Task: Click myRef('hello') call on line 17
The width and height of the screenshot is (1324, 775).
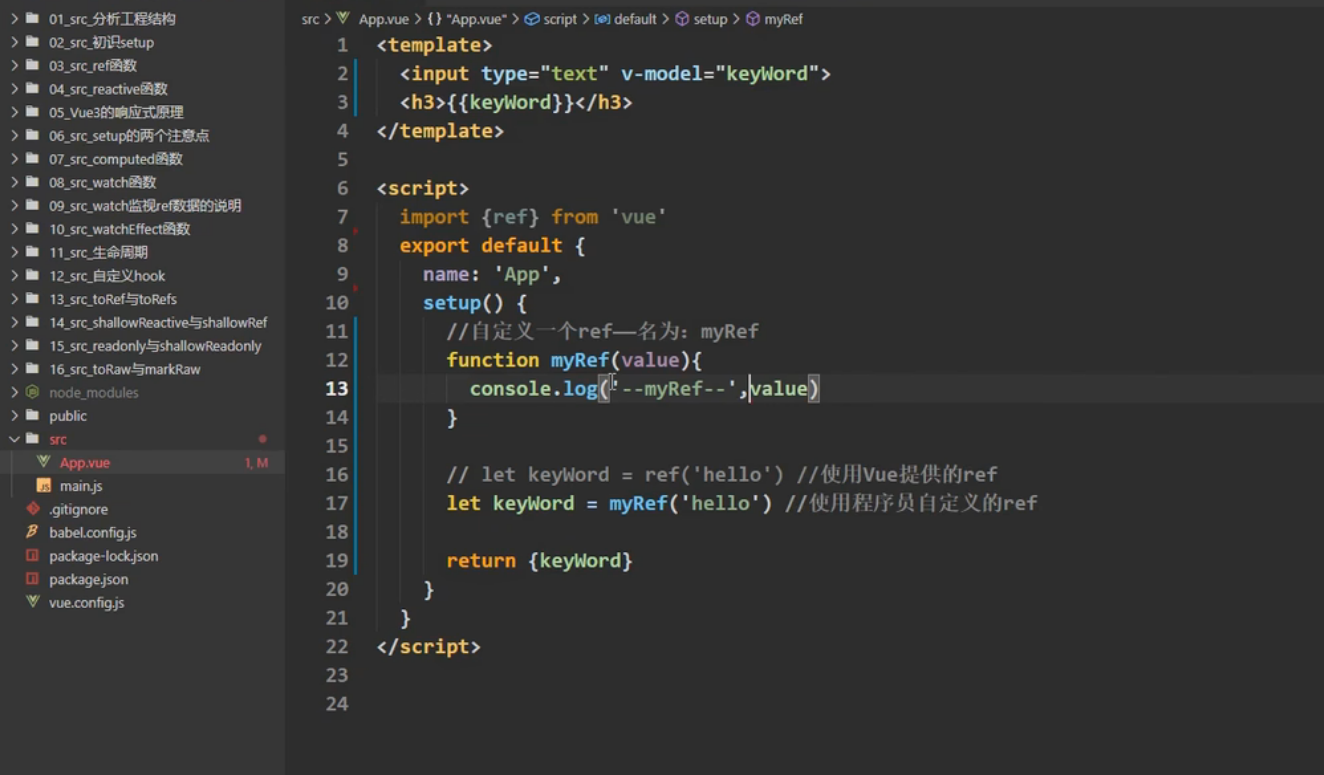Action: click(x=690, y=503)
